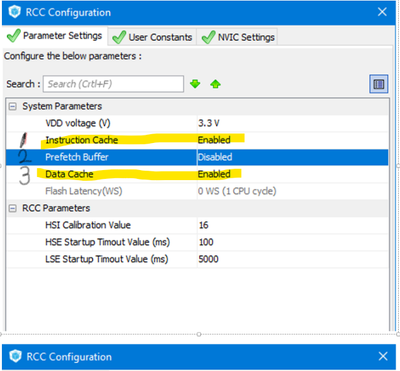Click the 0 WS (1 CPU cycle) value
Image resolution: width=400 pixels, height=371 pixels.
coord(237,191)
